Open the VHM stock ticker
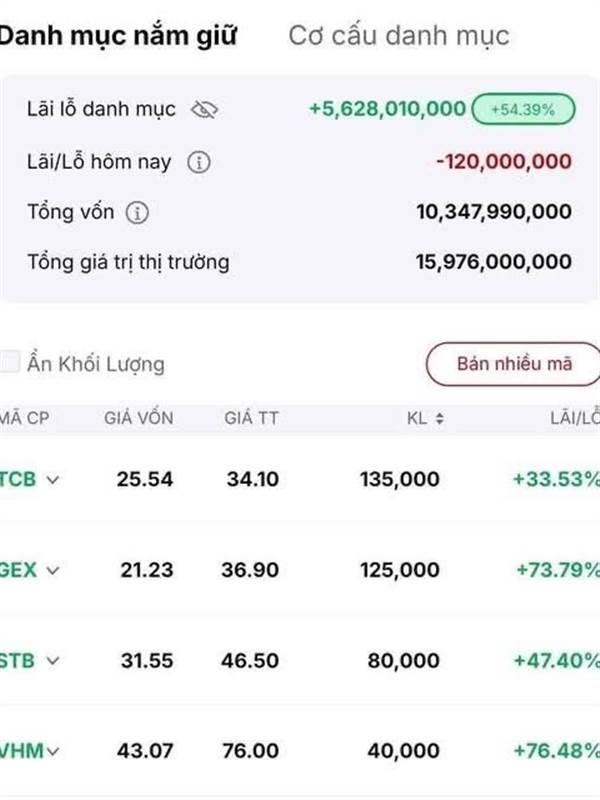Viewport: 600px width, 800px height. (x=20, y=751)
